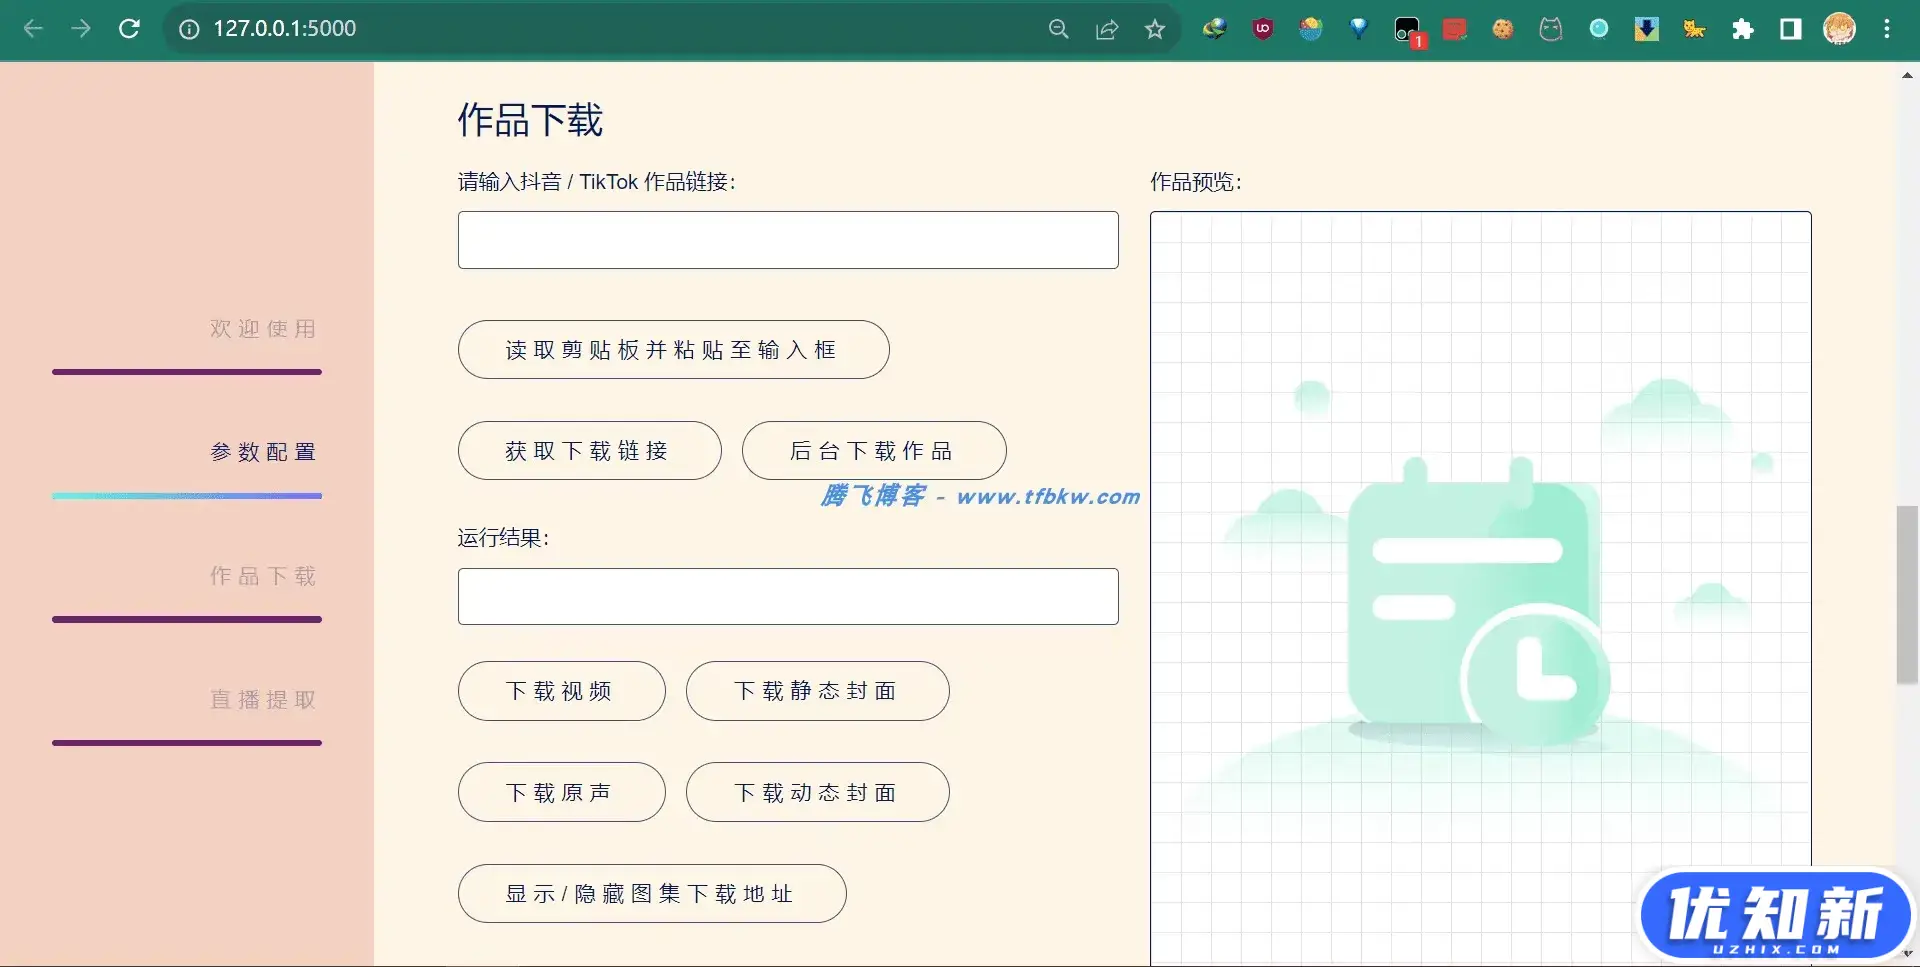Open the uBlock Origin extension
Viewport: 1920px width, 967px height.
(1262, 29)
